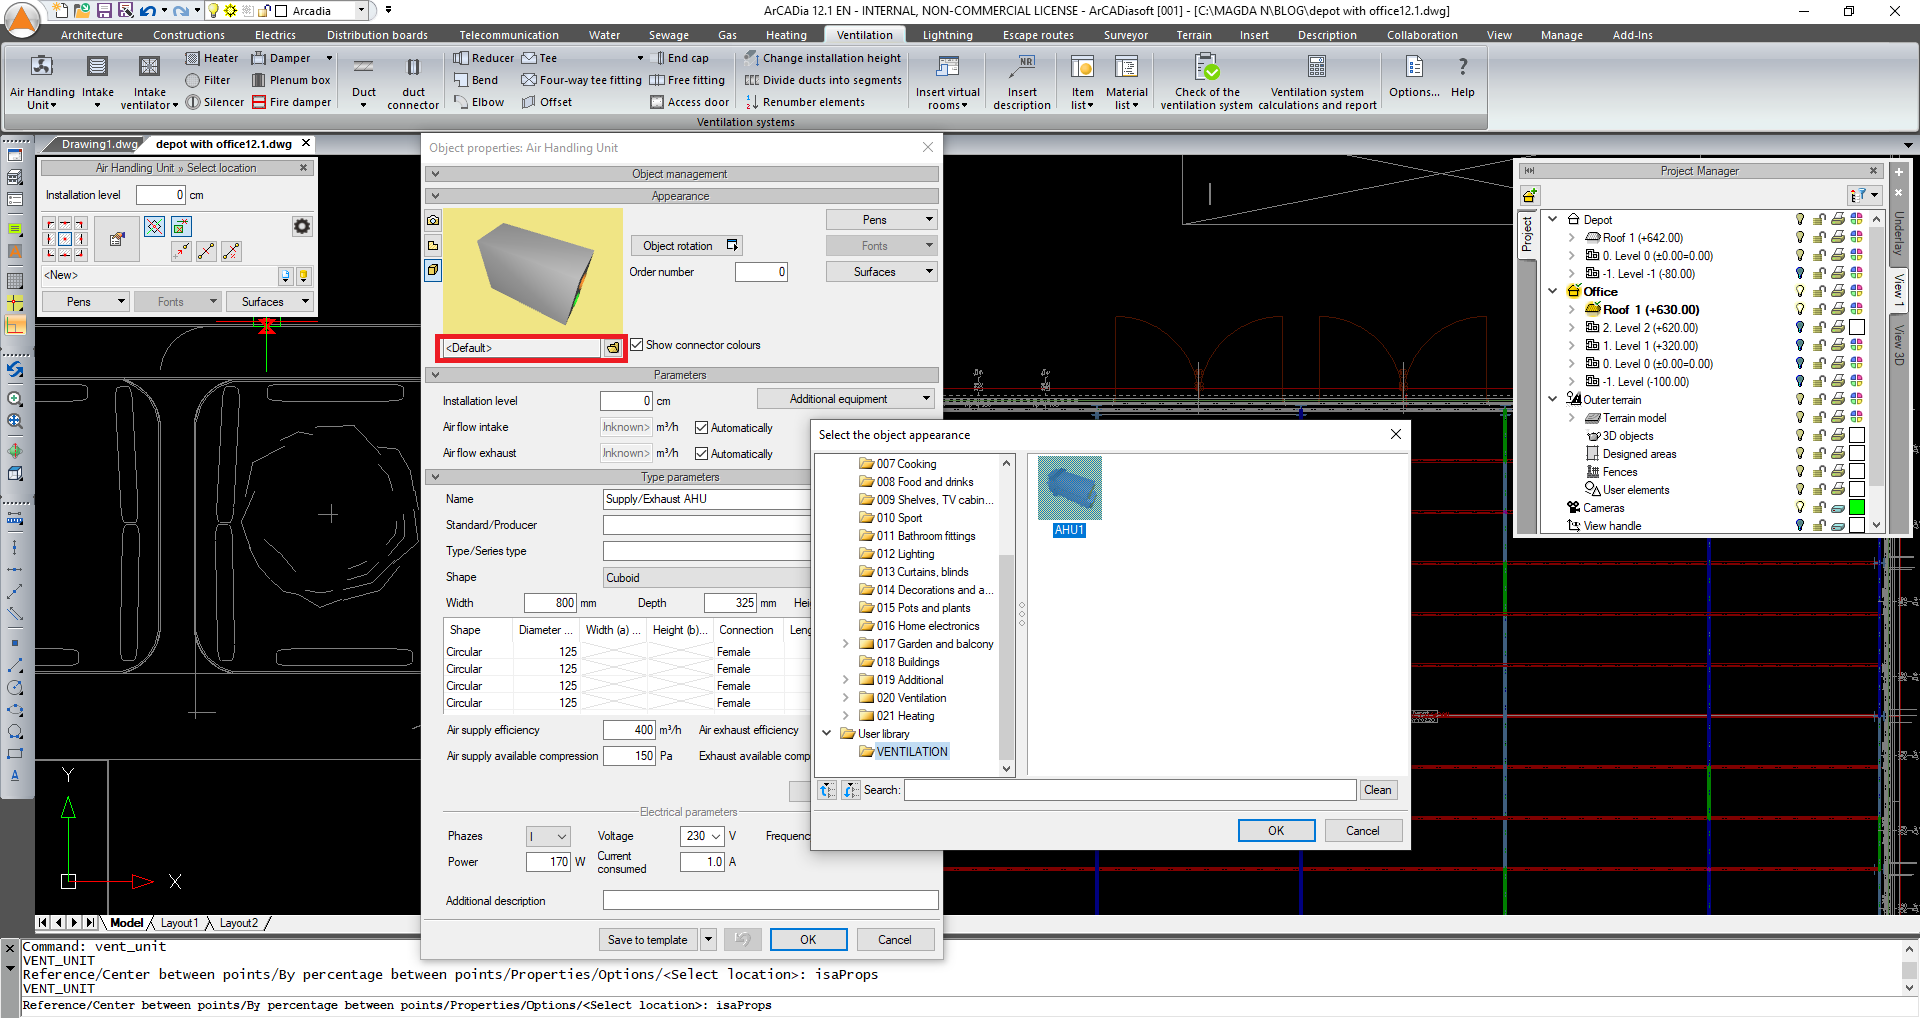1920x1018 pixels.
Task: Click Insert description tool
Action: pos(1022,81)
